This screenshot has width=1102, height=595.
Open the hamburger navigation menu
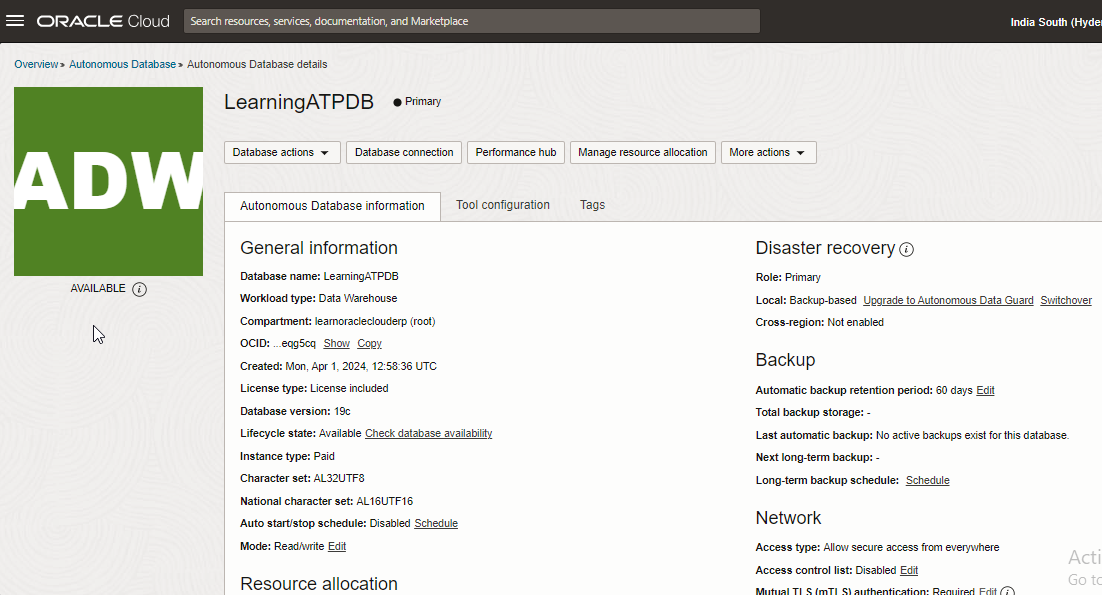[x=15, y=21]
